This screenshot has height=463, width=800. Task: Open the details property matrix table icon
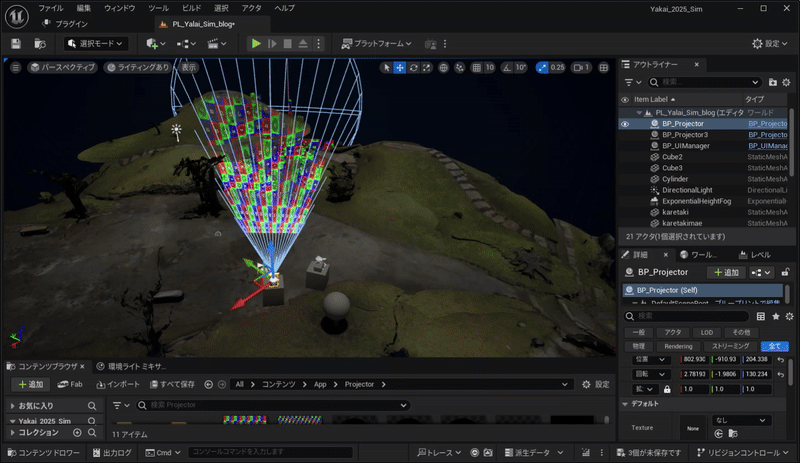click(x=761, y=316)
